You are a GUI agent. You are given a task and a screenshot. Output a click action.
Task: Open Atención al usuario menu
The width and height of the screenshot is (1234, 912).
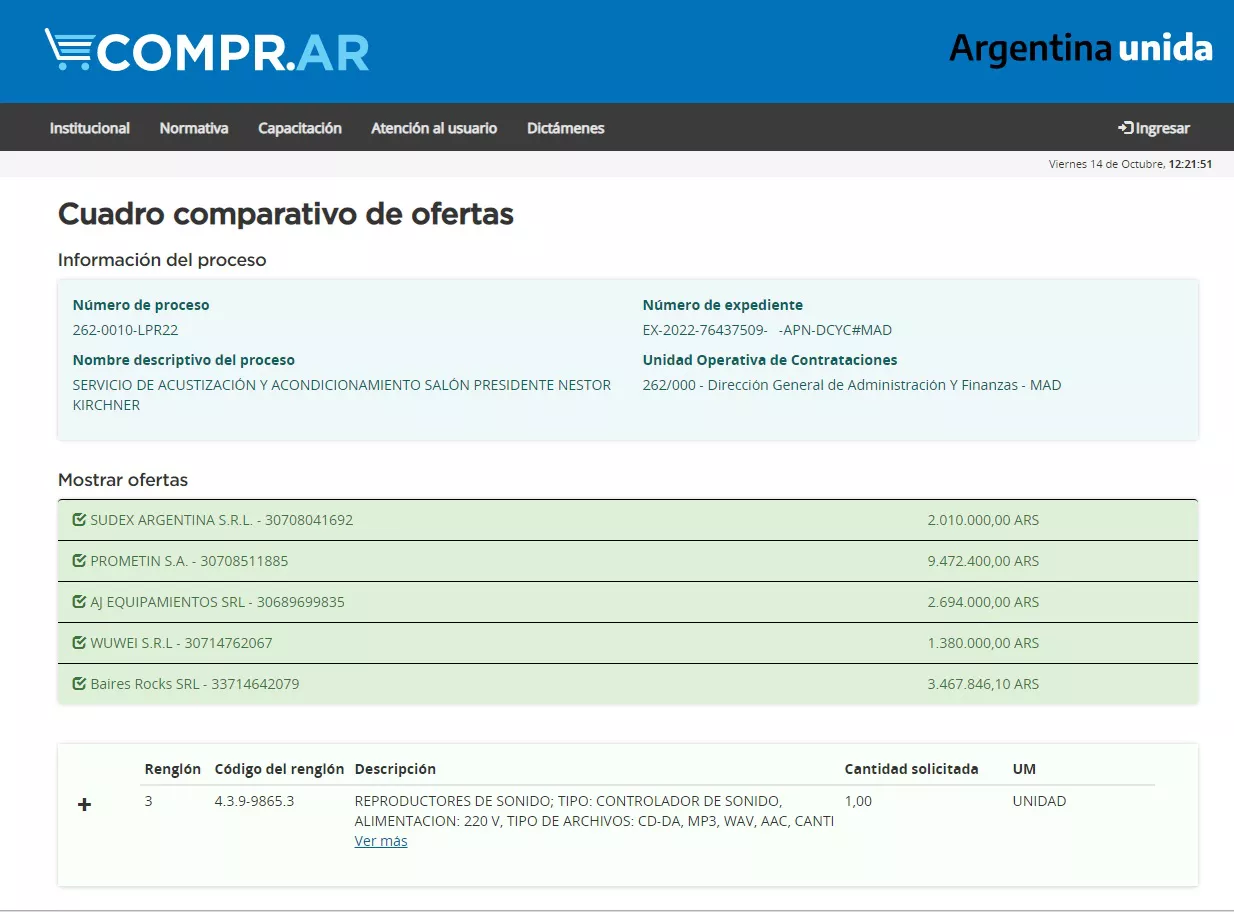point(434,128)
